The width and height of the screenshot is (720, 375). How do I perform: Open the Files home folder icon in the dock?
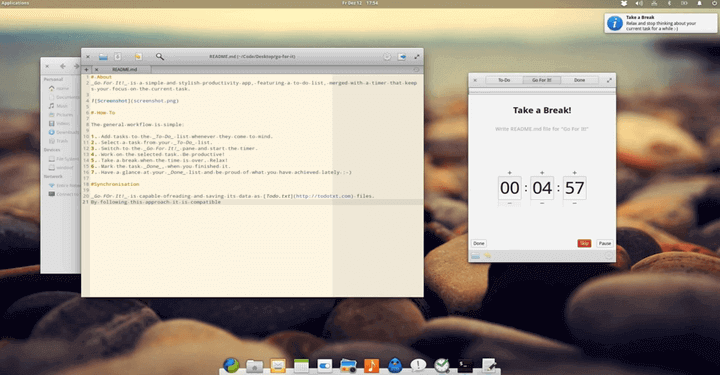click(254, 366)
